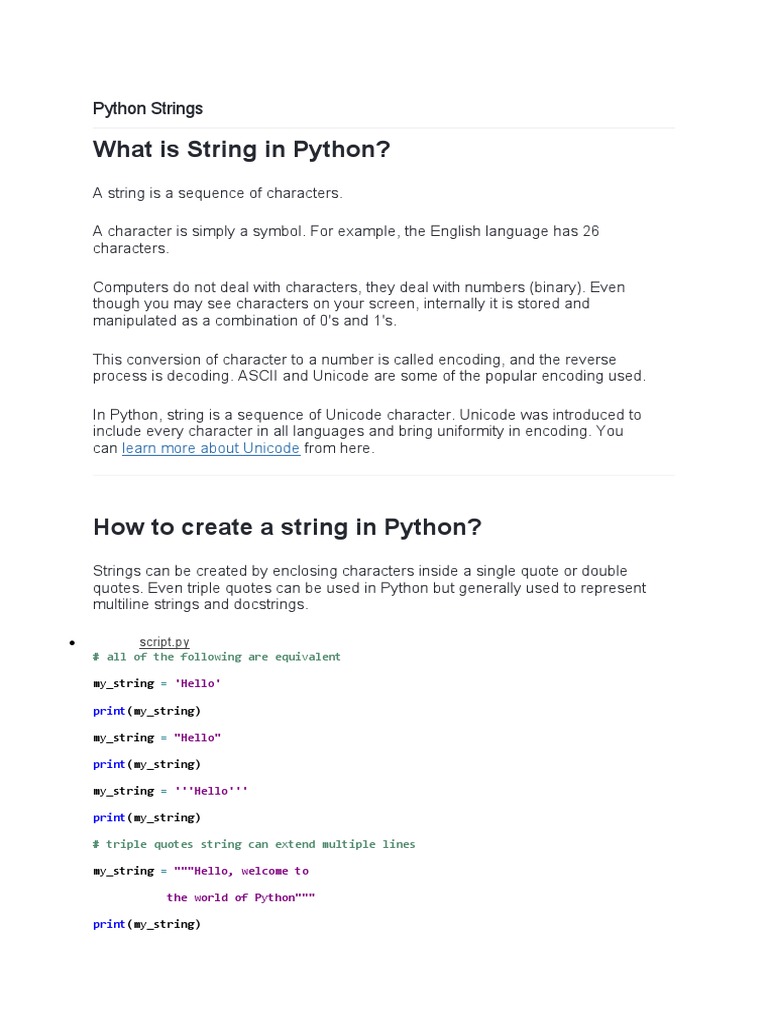The width and height of the screenshot is (768, 1024).
Task: Click the first print(my_string) statement
Action: (x=147, y=711)
